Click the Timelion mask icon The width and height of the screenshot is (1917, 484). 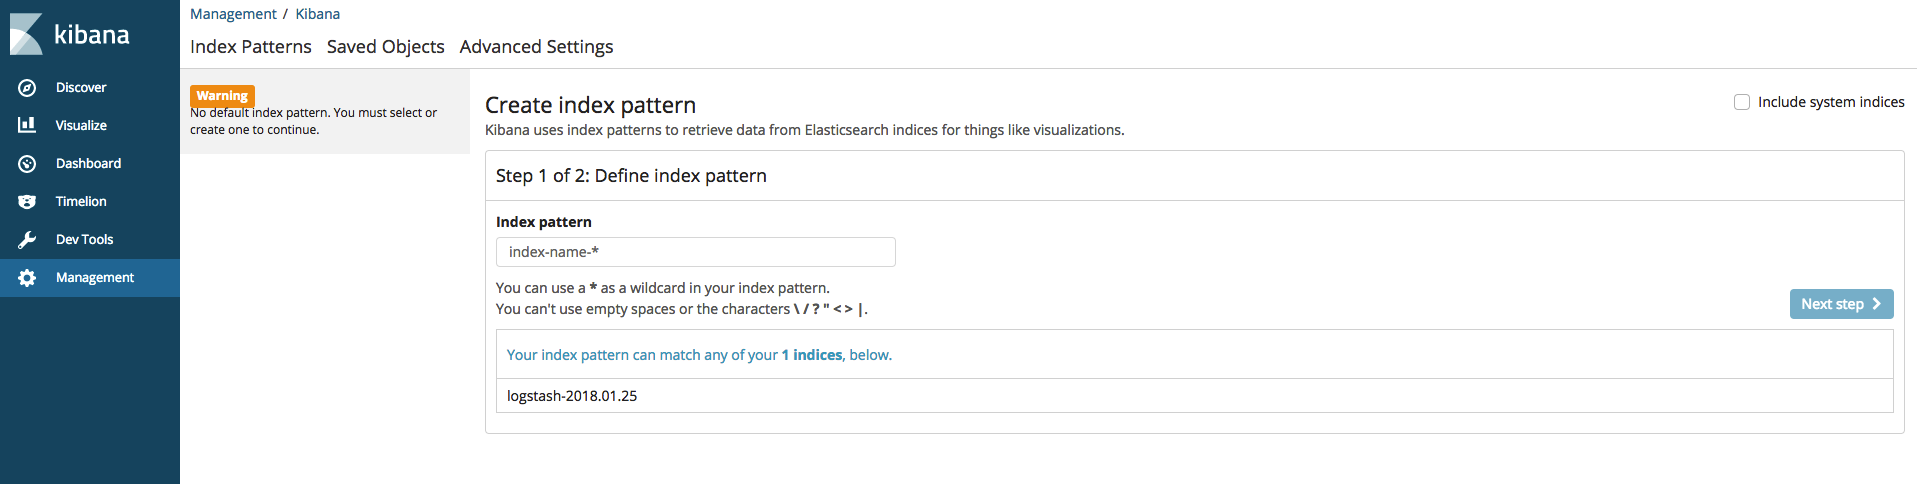[x=27, y=202]
